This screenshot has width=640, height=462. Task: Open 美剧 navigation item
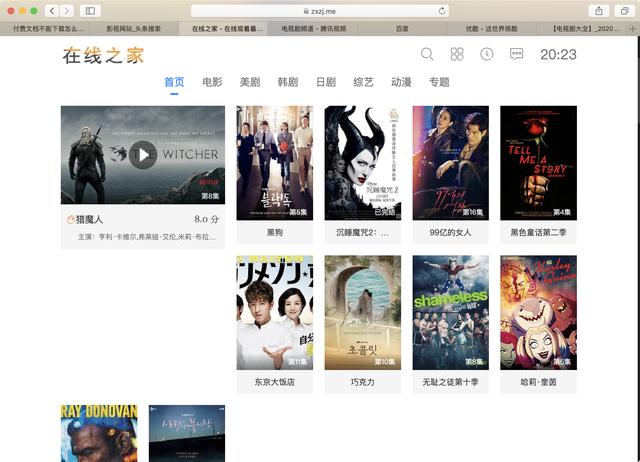[x=250, y=82]
